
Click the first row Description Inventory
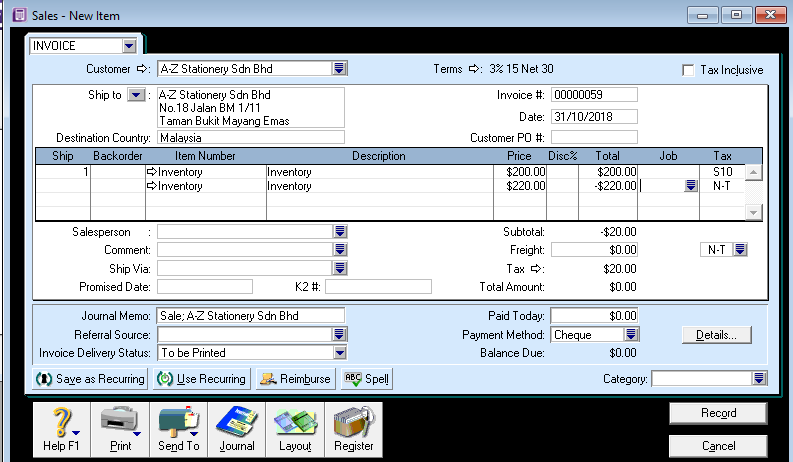click(x=380, y=172)
